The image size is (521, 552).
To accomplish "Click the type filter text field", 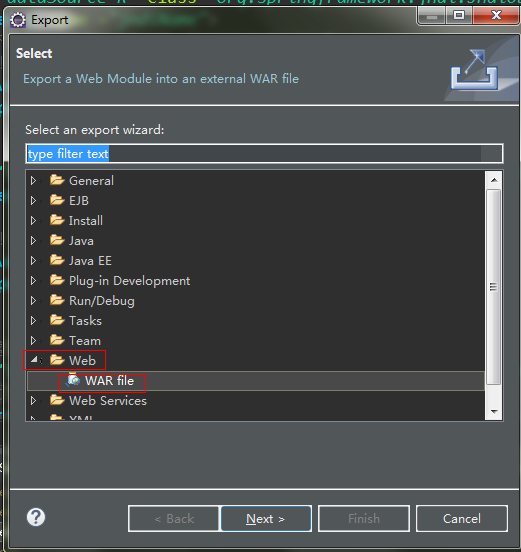I will pyautogui.click(x=264, y=153).
